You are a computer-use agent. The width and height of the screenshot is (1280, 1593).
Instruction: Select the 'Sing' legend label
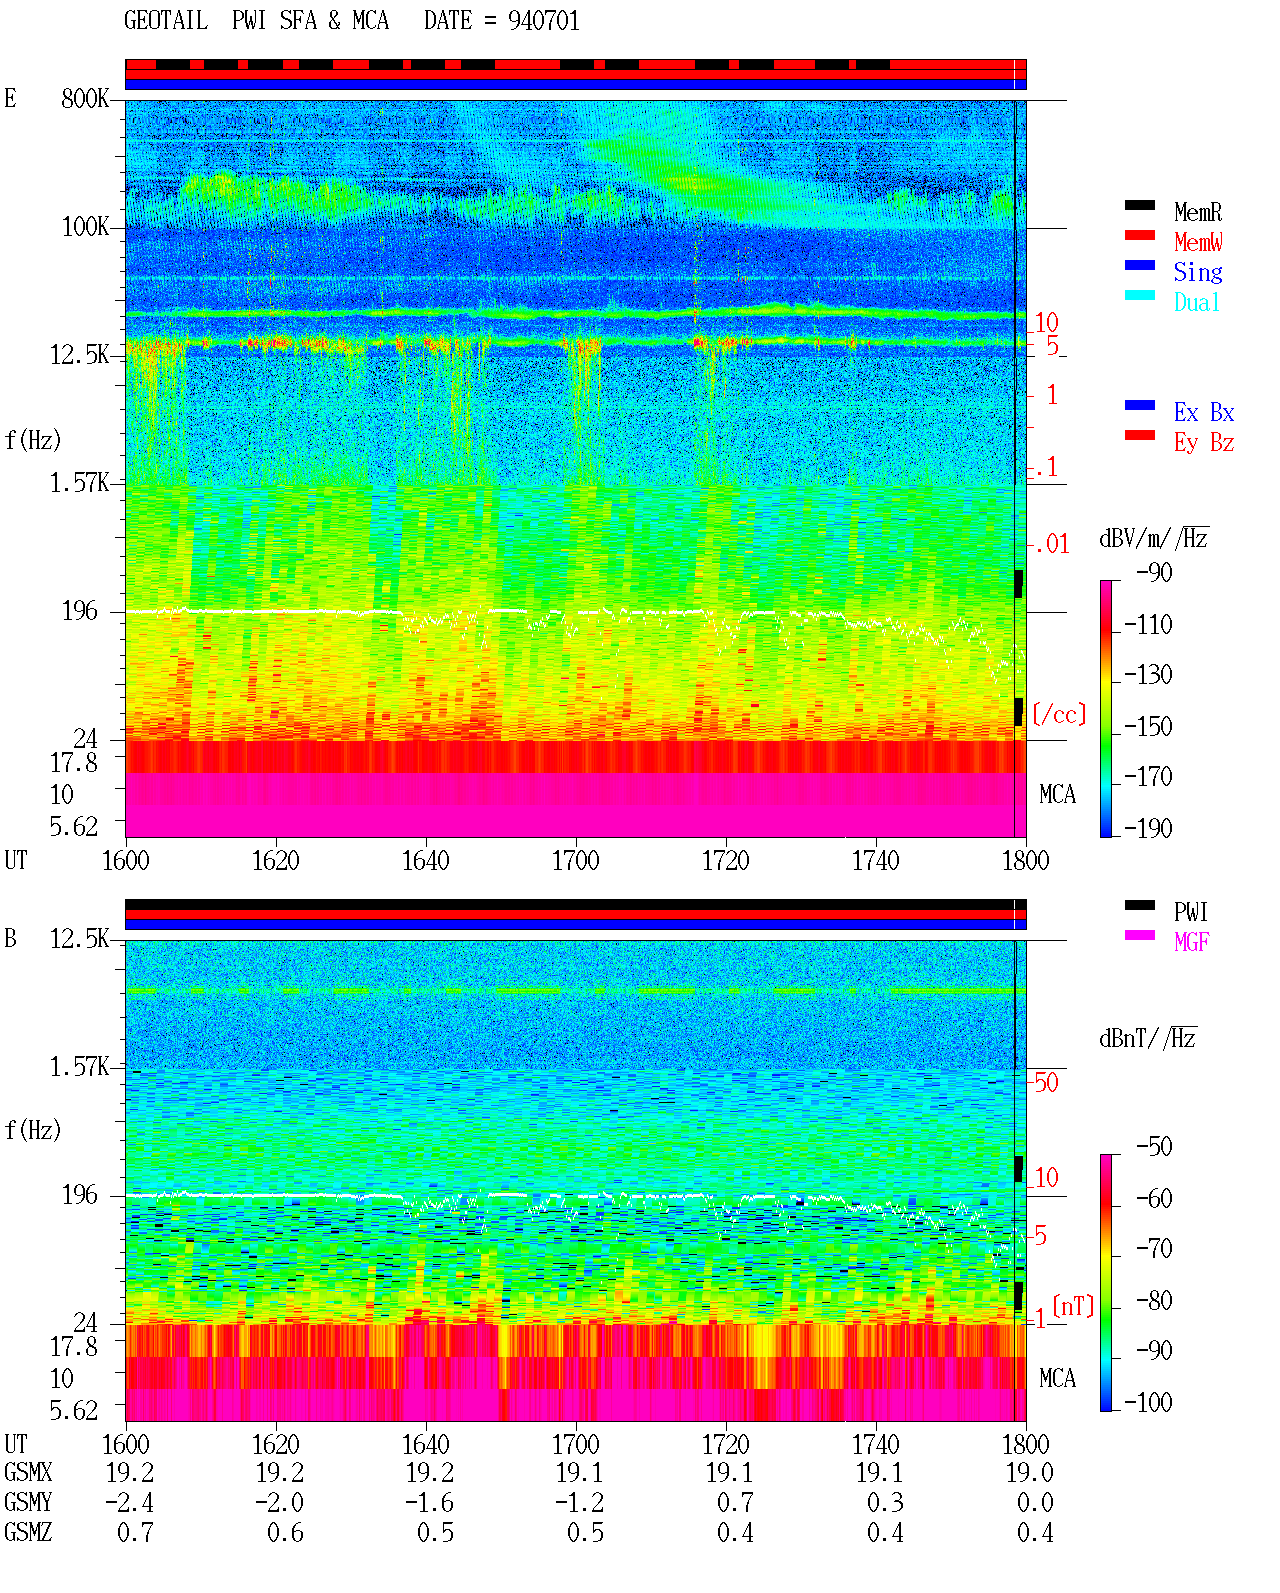[x=1198, y=272]
